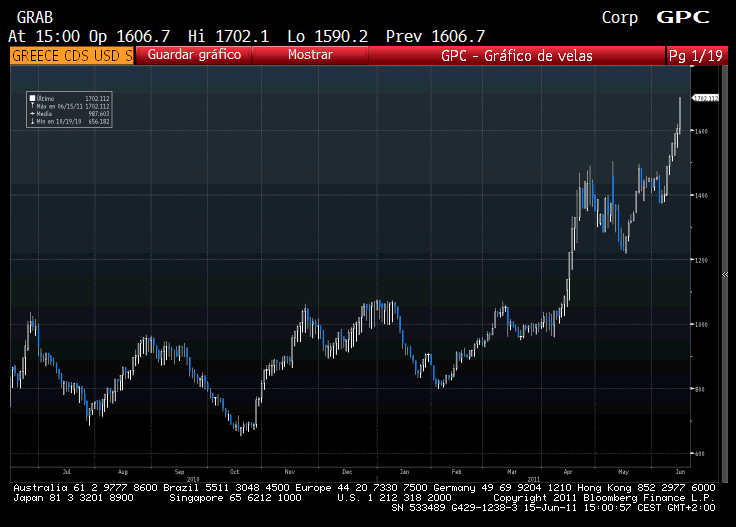Click the 'Jul' month label on time axis

[x=67, y=472]
